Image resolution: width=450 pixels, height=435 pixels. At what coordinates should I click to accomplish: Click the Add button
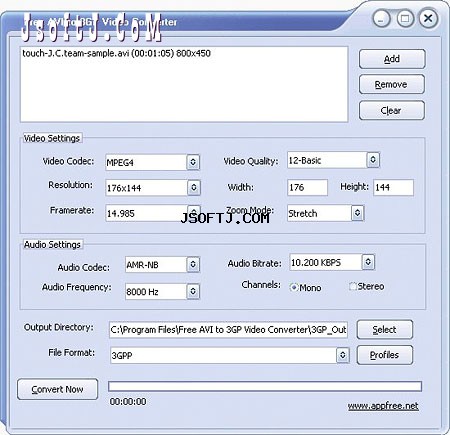(x=392, y=59)
